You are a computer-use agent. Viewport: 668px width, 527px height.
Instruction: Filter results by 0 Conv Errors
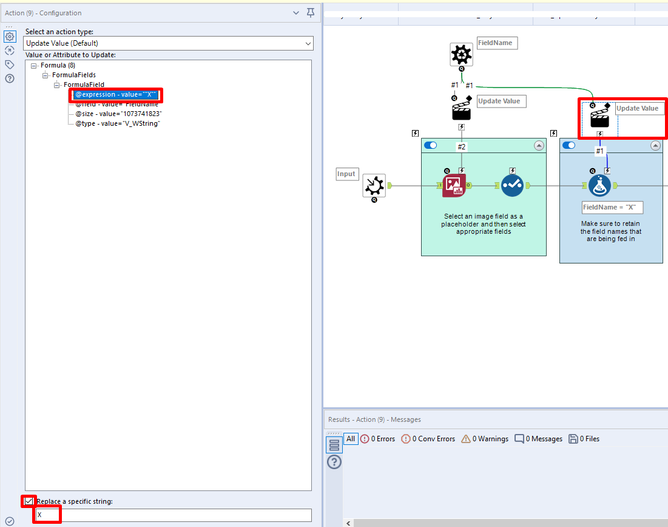[x=428, y=439]
